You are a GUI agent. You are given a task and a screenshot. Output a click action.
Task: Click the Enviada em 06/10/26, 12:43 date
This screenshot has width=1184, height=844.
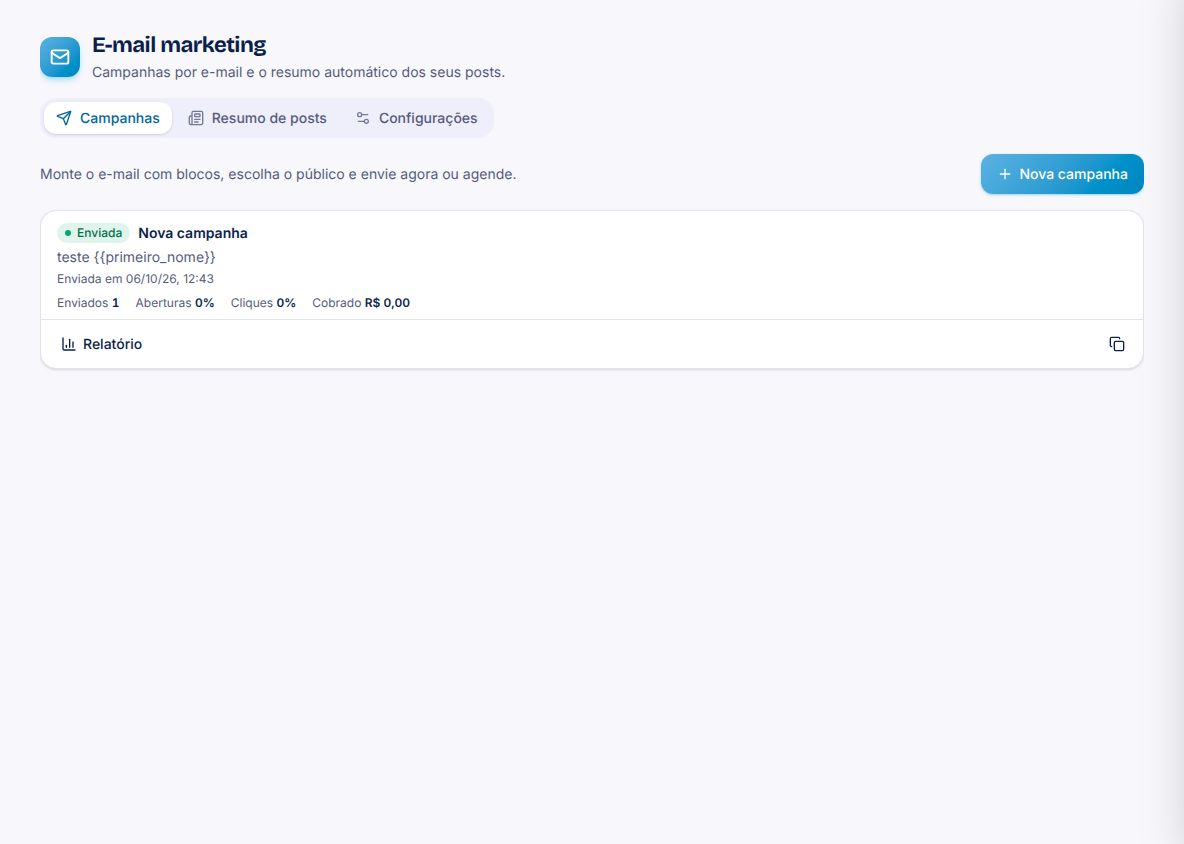pos(135,279)
